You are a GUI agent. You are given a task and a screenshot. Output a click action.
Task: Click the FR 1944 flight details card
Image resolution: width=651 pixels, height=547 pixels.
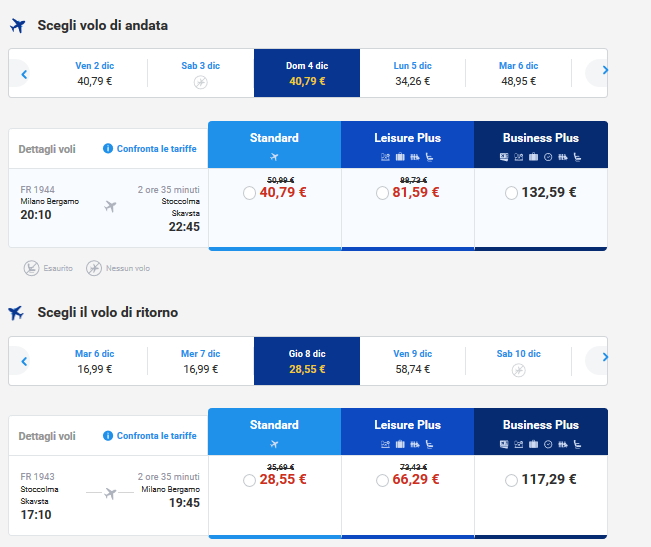click(108, 207)
